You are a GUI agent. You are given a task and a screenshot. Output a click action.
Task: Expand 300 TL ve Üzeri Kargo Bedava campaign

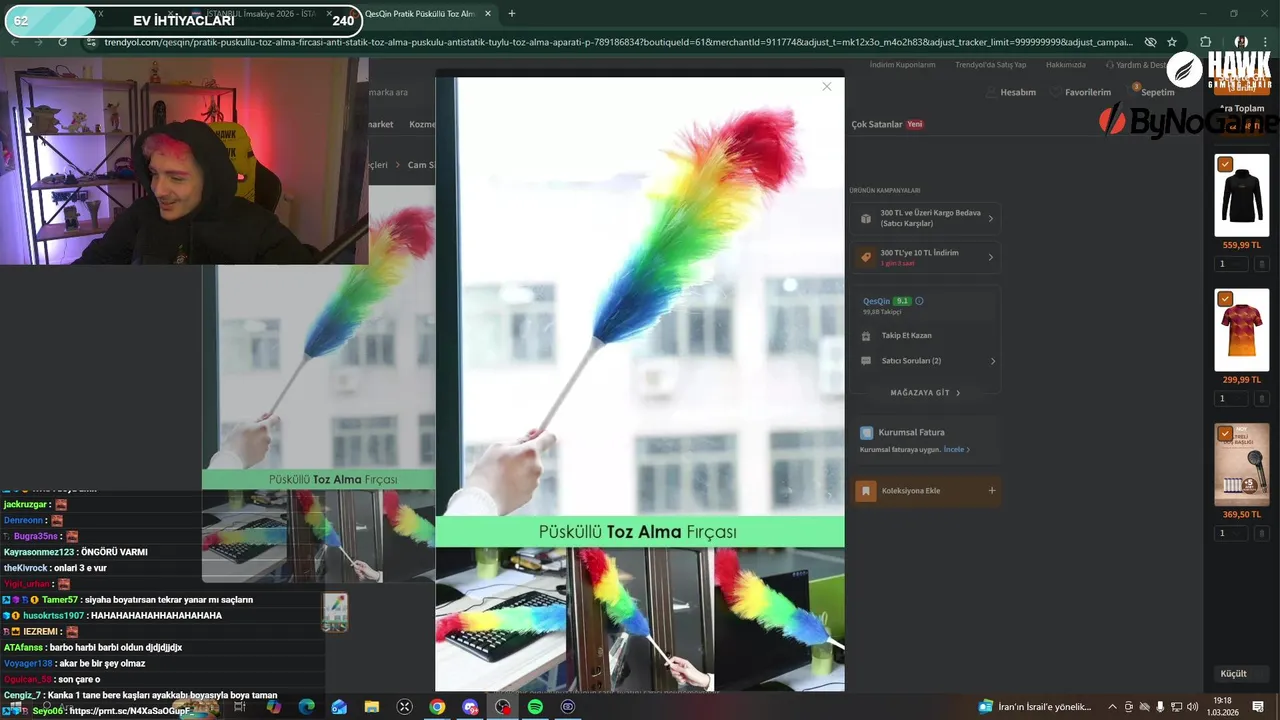pyautogui.click(x=927, y=218)
